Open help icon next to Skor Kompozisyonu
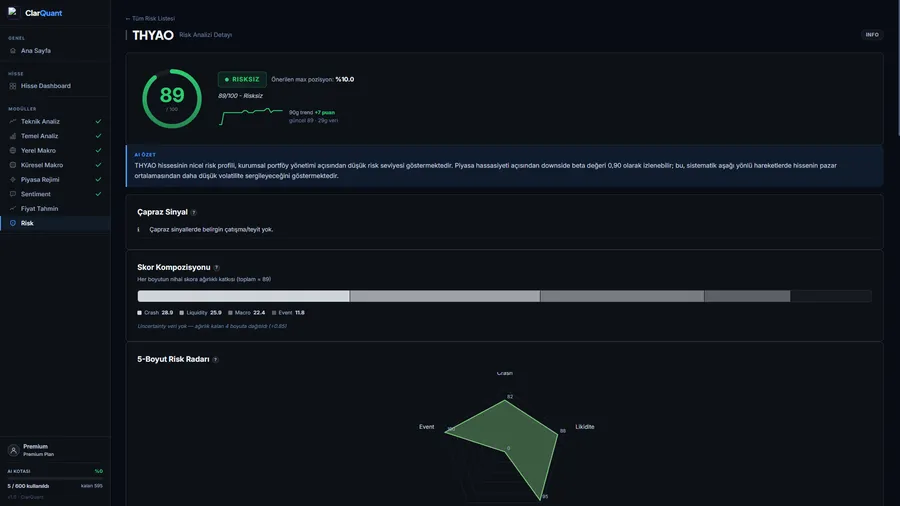This screenshot has width=900, height=506. 216,268
